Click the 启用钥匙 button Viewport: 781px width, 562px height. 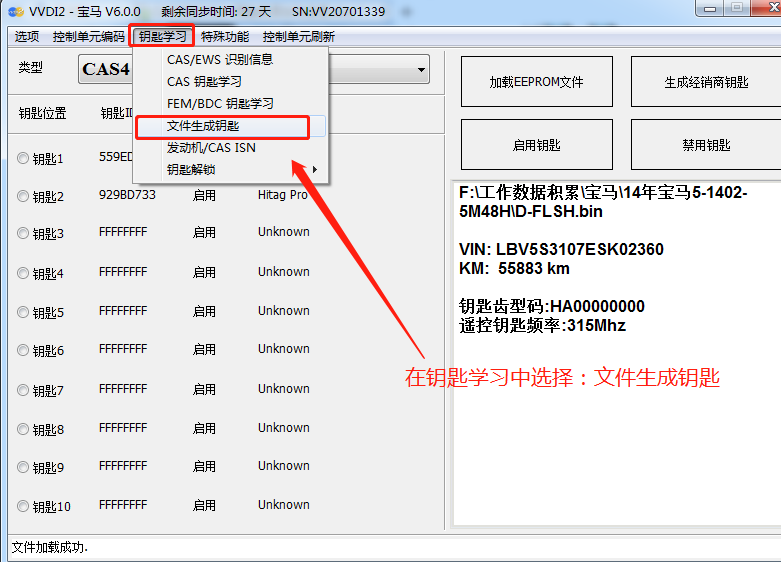(x=536, y=145)
